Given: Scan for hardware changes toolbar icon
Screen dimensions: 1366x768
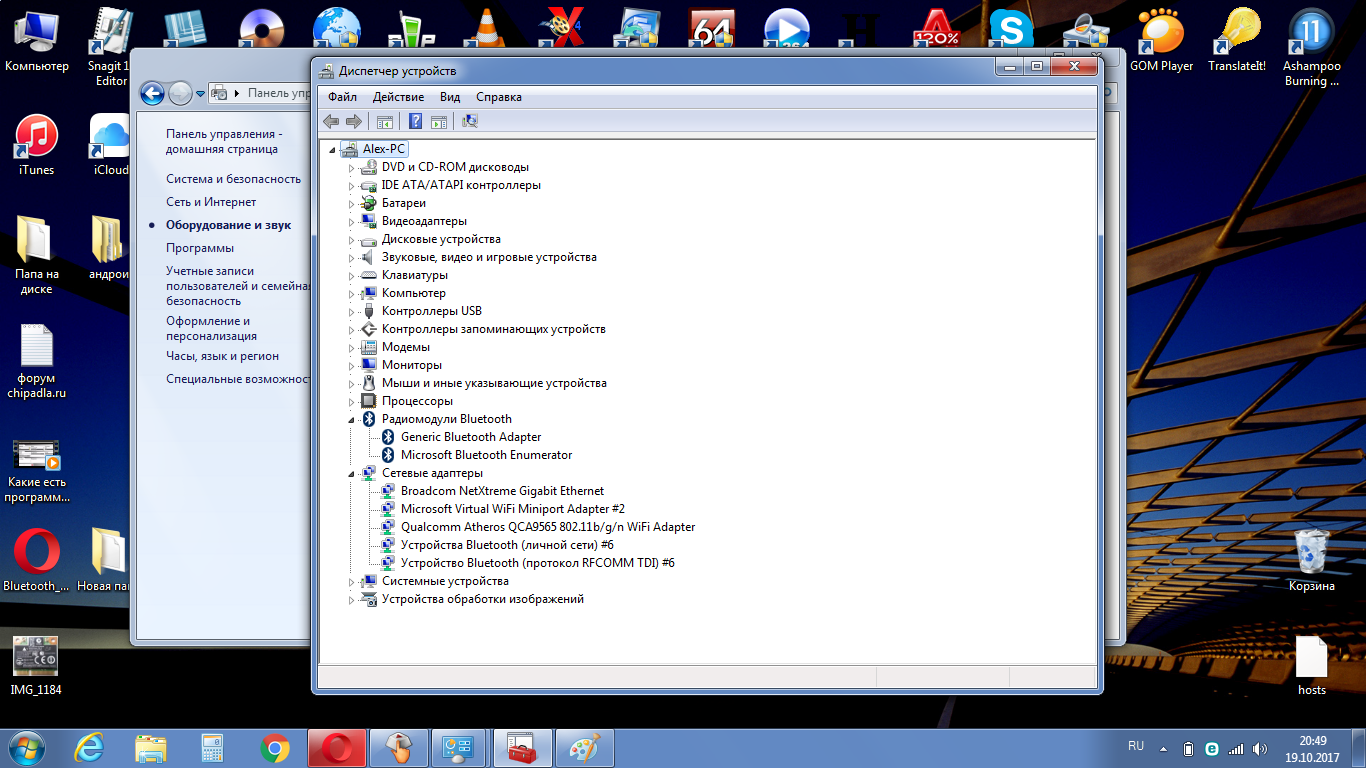Looking at the screenshot, I should pos(470,121).
